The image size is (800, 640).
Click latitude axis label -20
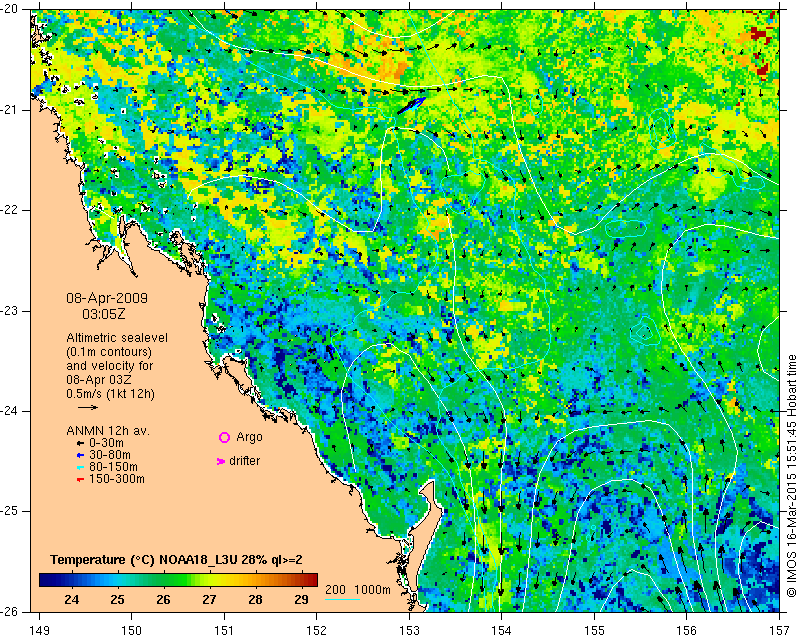click(10, 9)
